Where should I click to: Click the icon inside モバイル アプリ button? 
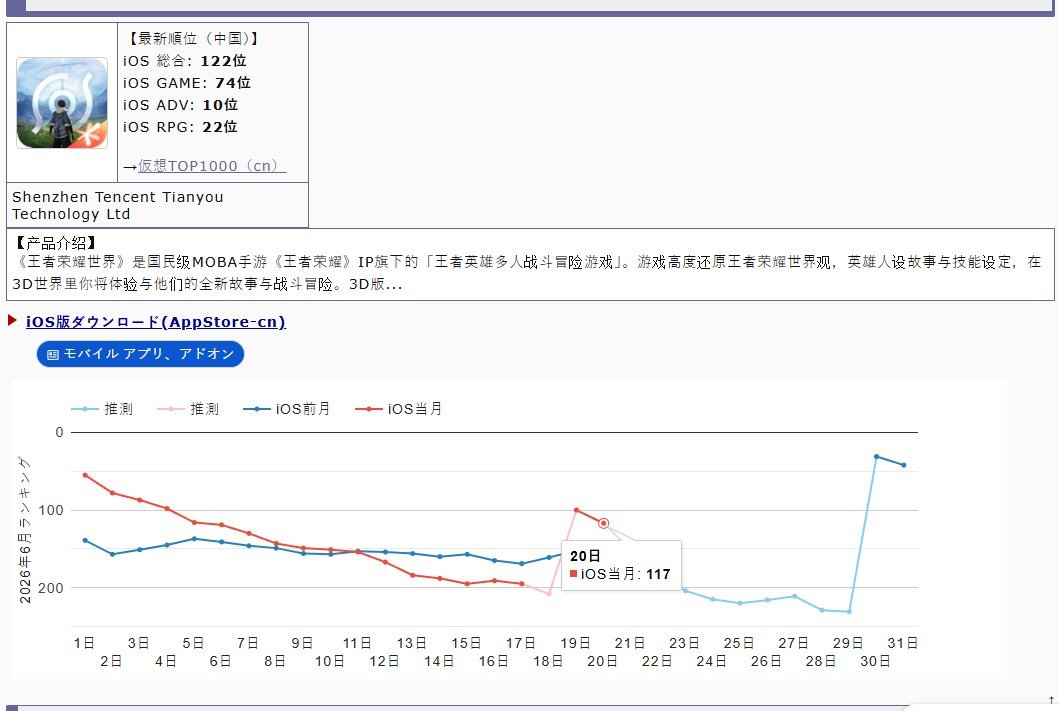[53, 354]
